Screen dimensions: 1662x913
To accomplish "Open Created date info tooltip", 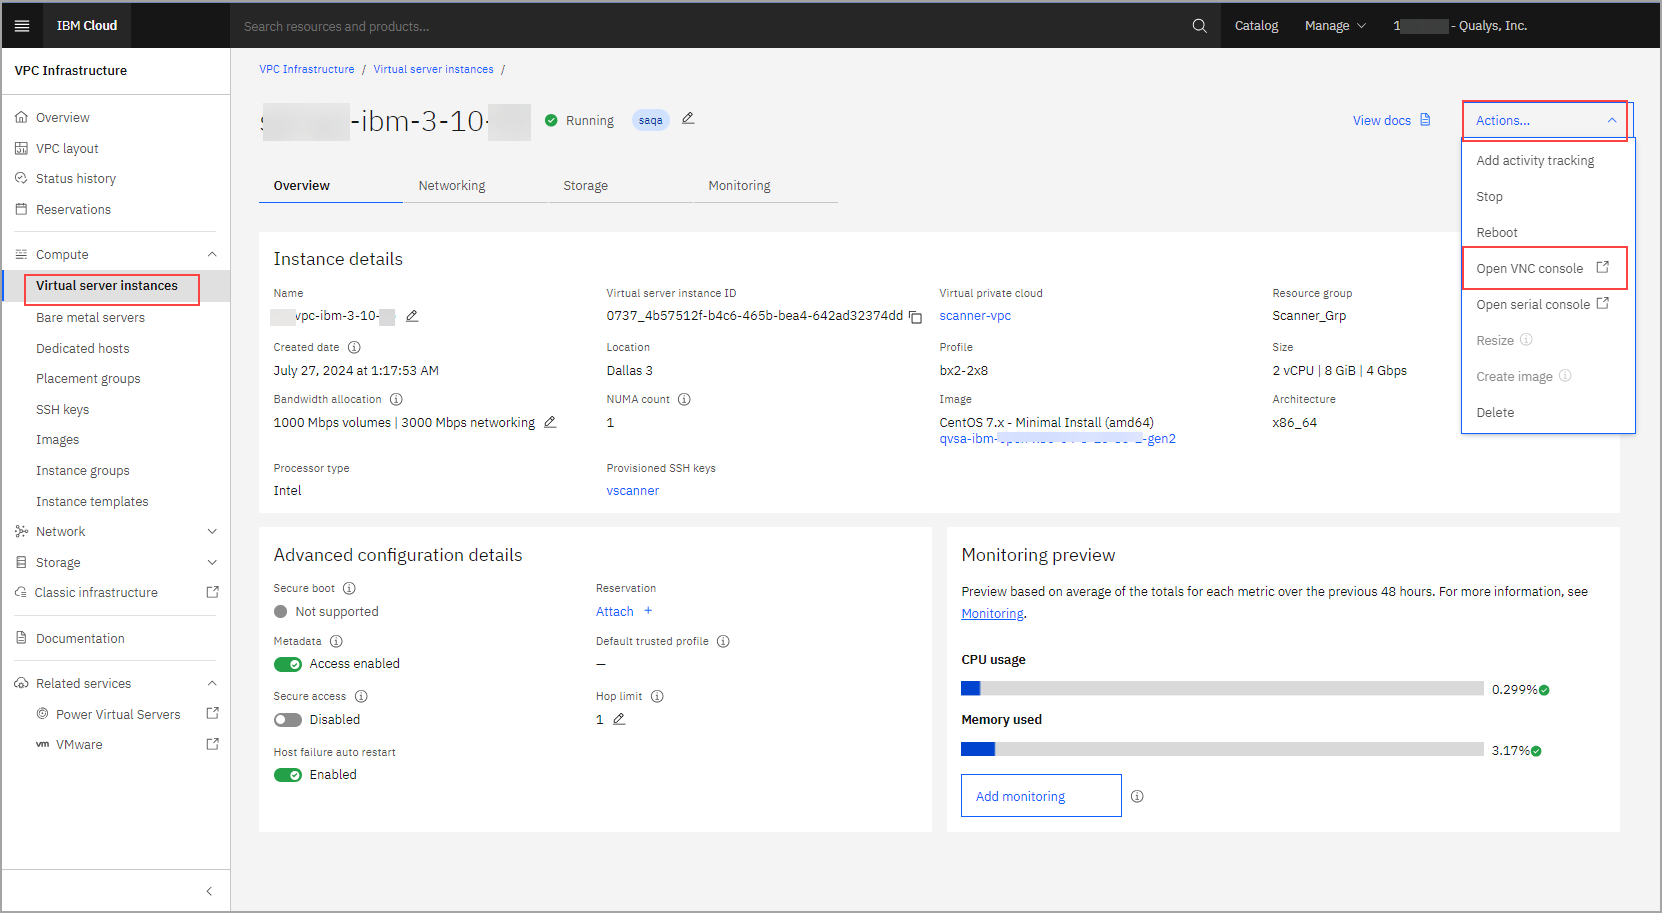I will [x=354, y=347].
